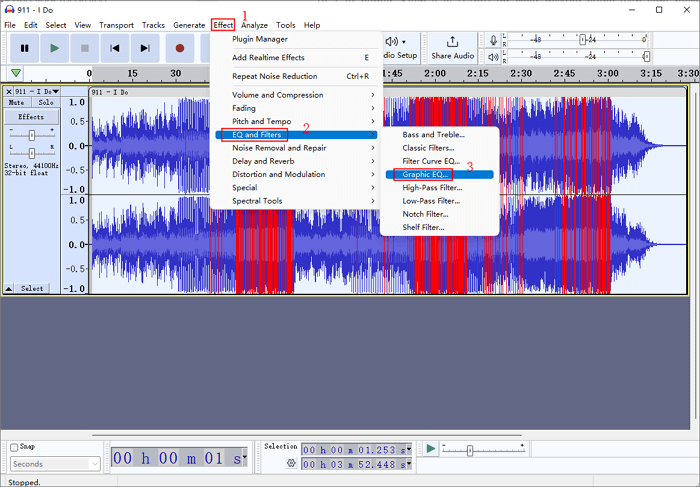Click the Pause button in transport toolbar
The width and height of the screenshot is (700, 487).
click(24, 47)
